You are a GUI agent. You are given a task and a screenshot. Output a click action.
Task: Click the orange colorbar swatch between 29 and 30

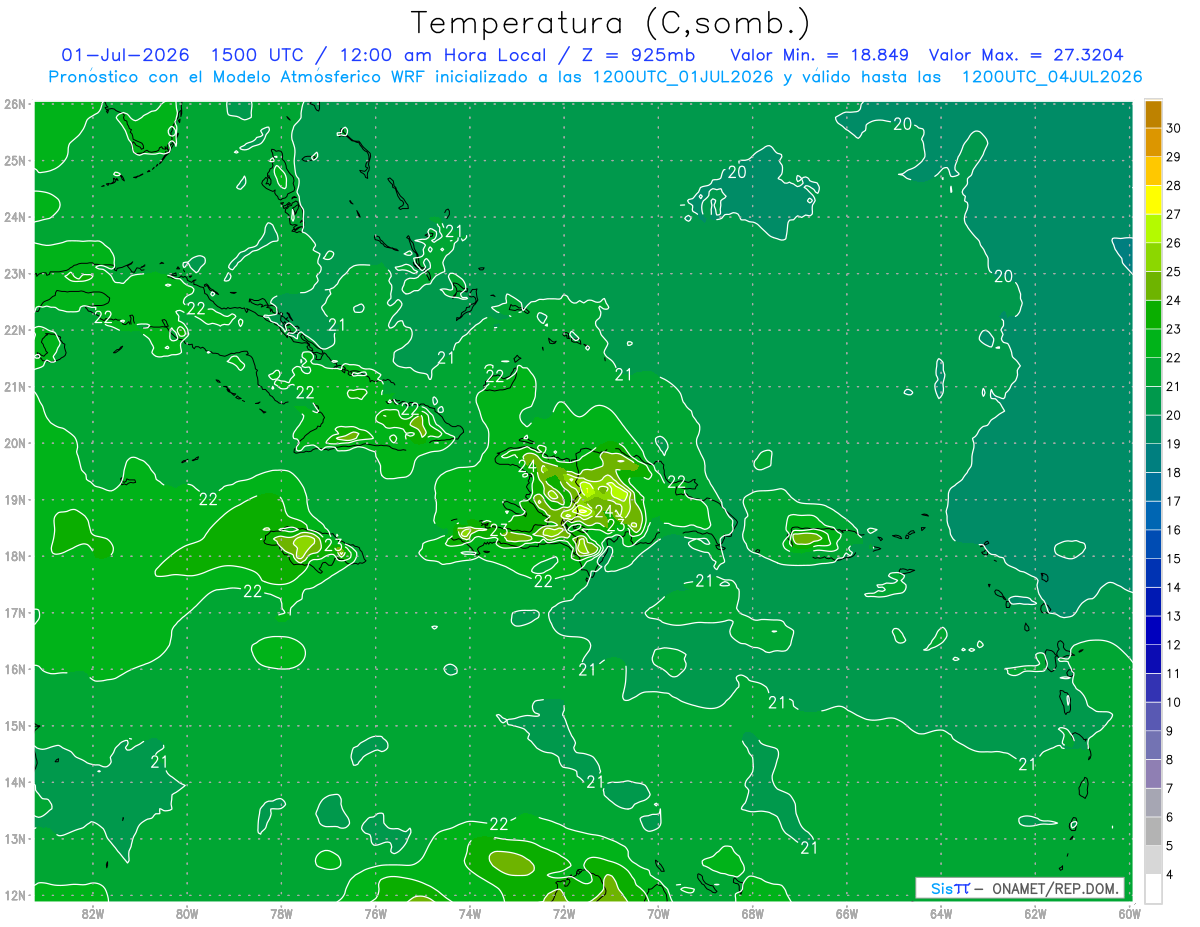(x=1153, y=142)
